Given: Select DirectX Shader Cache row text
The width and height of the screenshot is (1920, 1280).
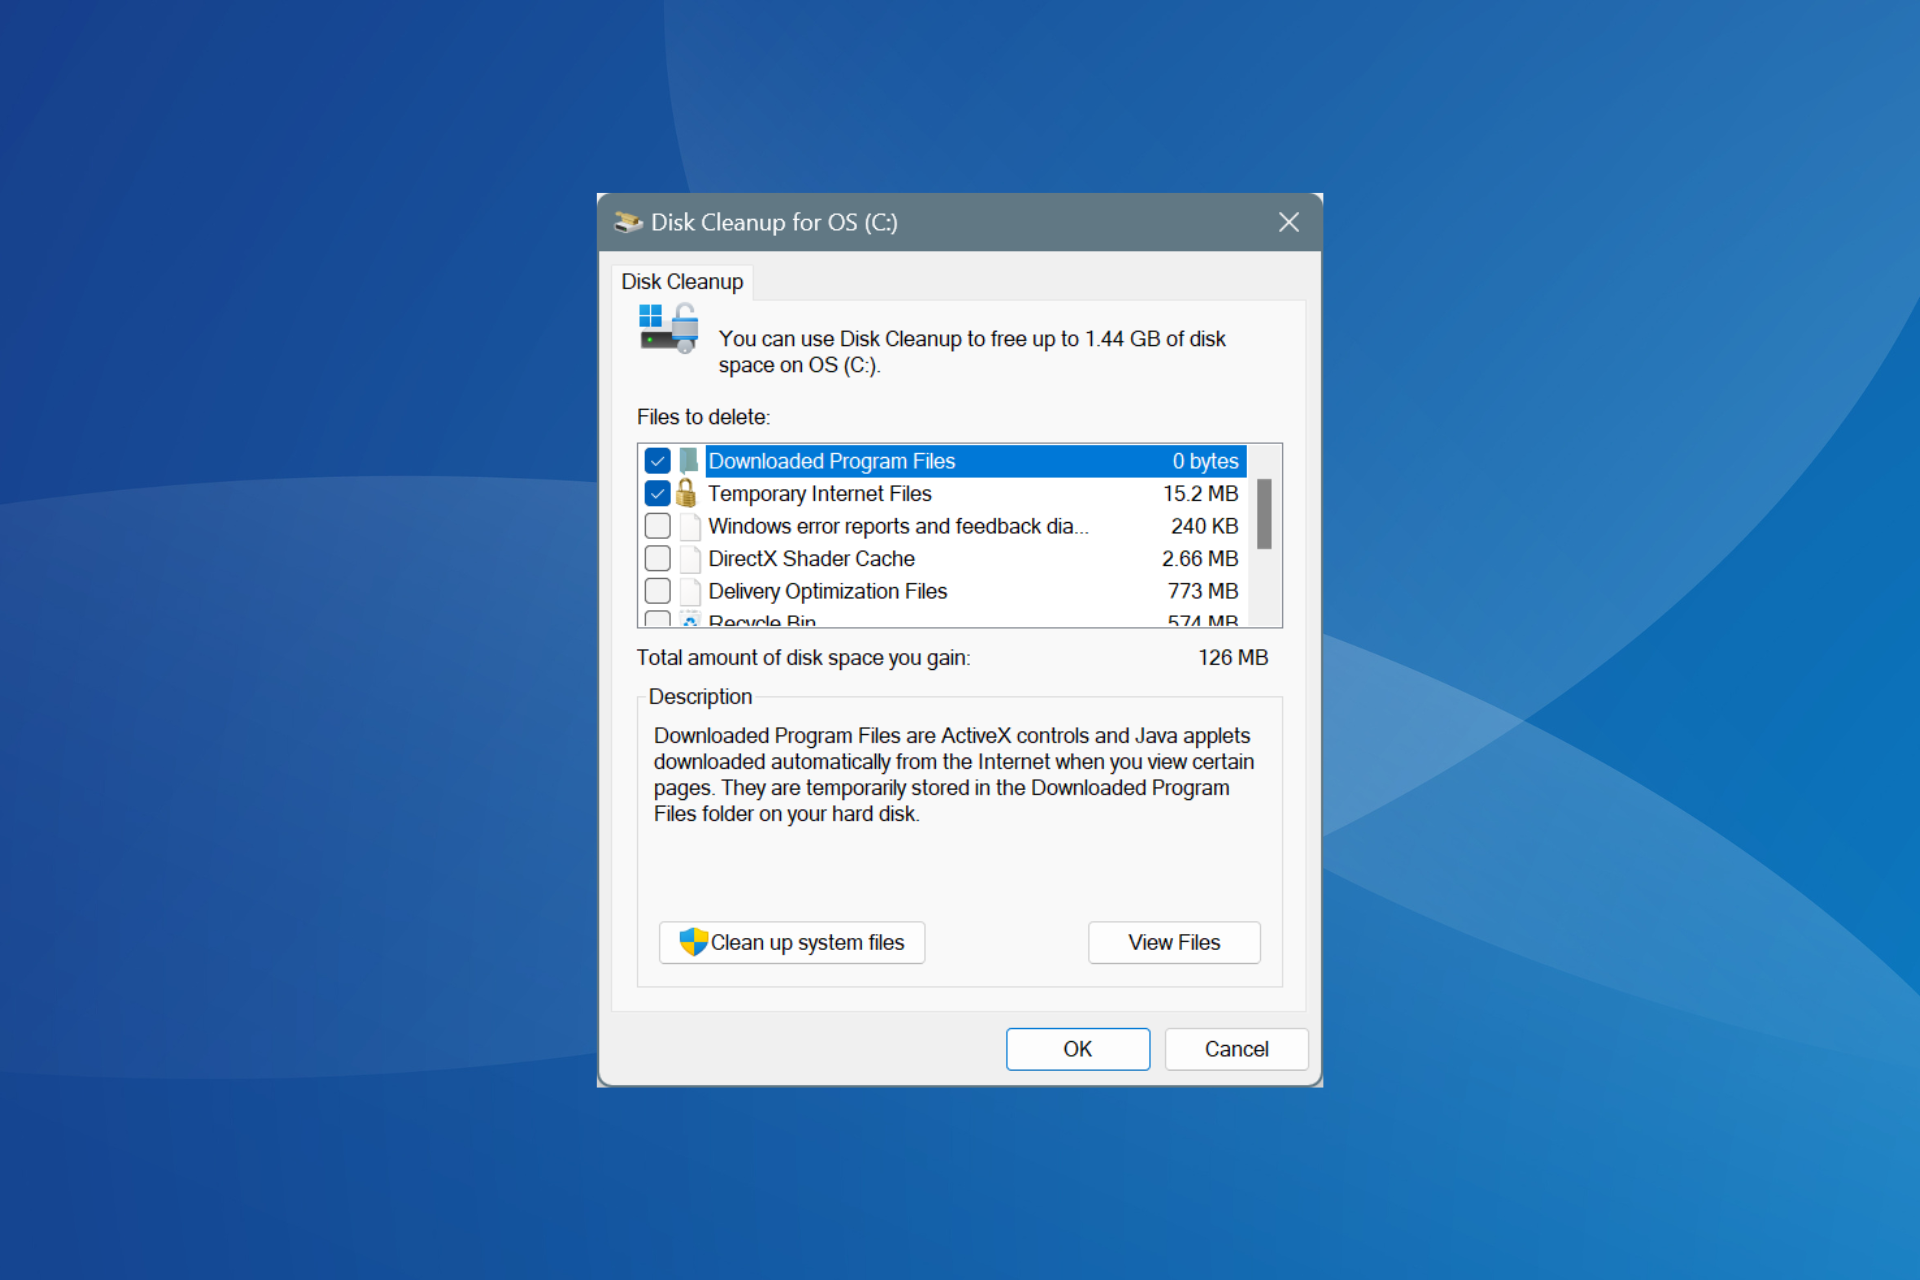Looking at the screenshot, I should pos(811,558).
